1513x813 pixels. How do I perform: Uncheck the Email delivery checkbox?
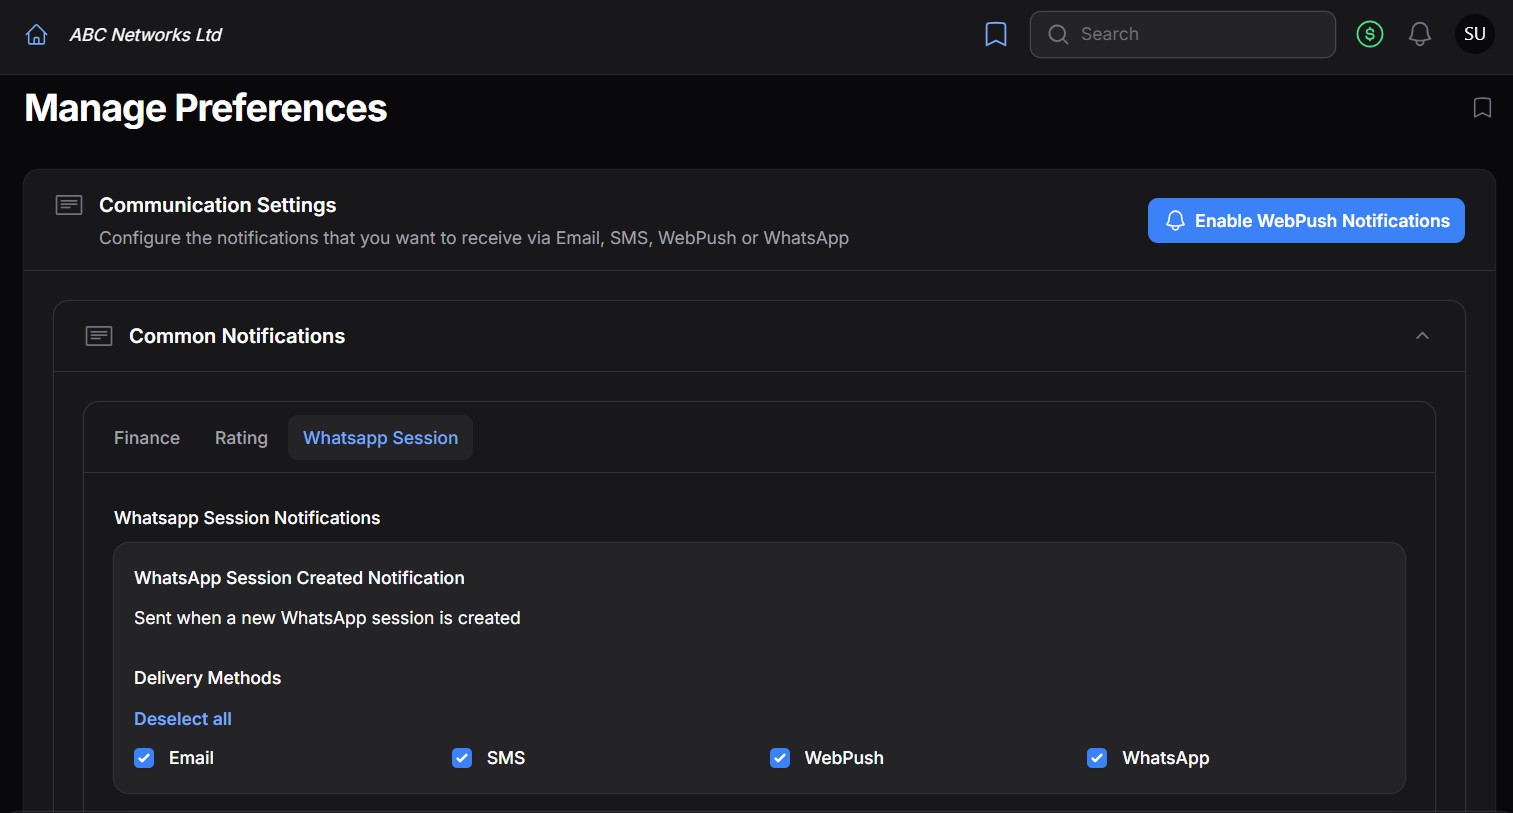[x=144, y=758]
